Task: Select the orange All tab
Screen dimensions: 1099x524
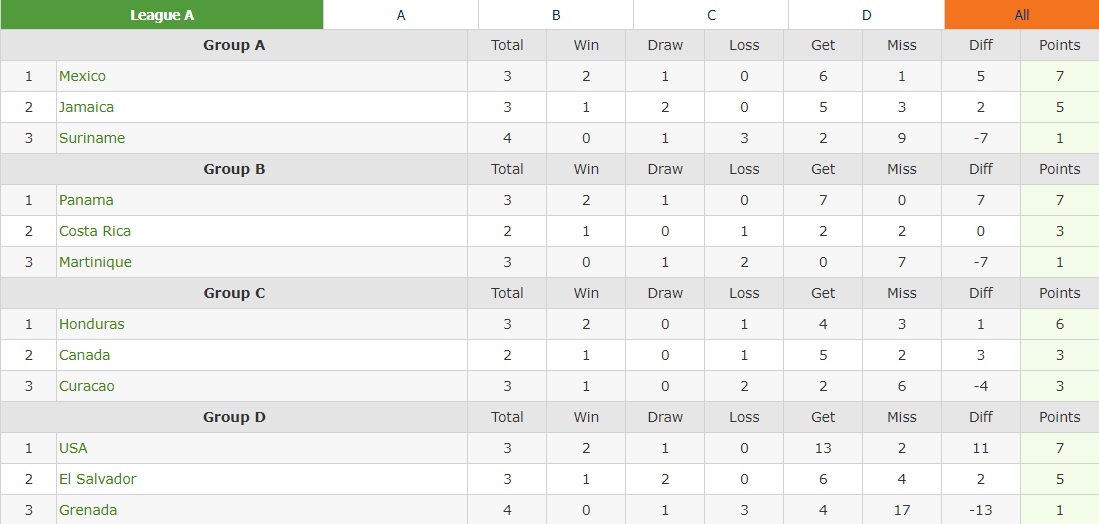Action: tap(1021, 15)
